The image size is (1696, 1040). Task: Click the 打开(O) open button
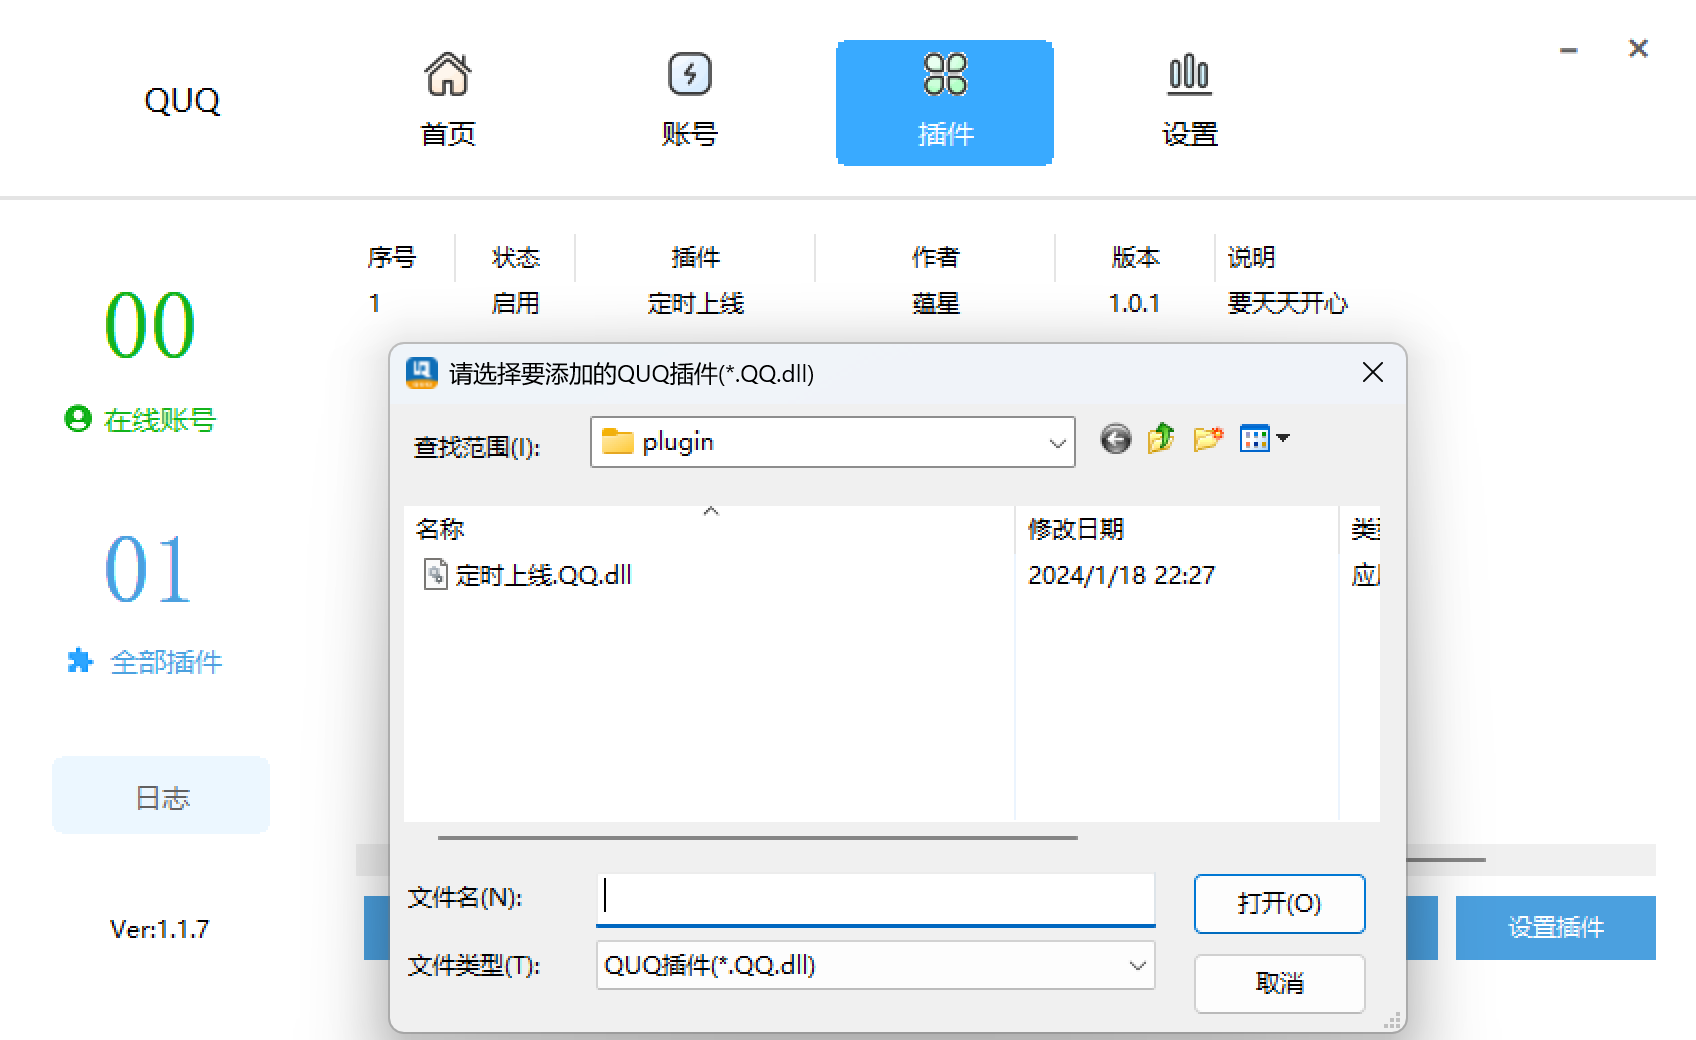pos(1279,904)
